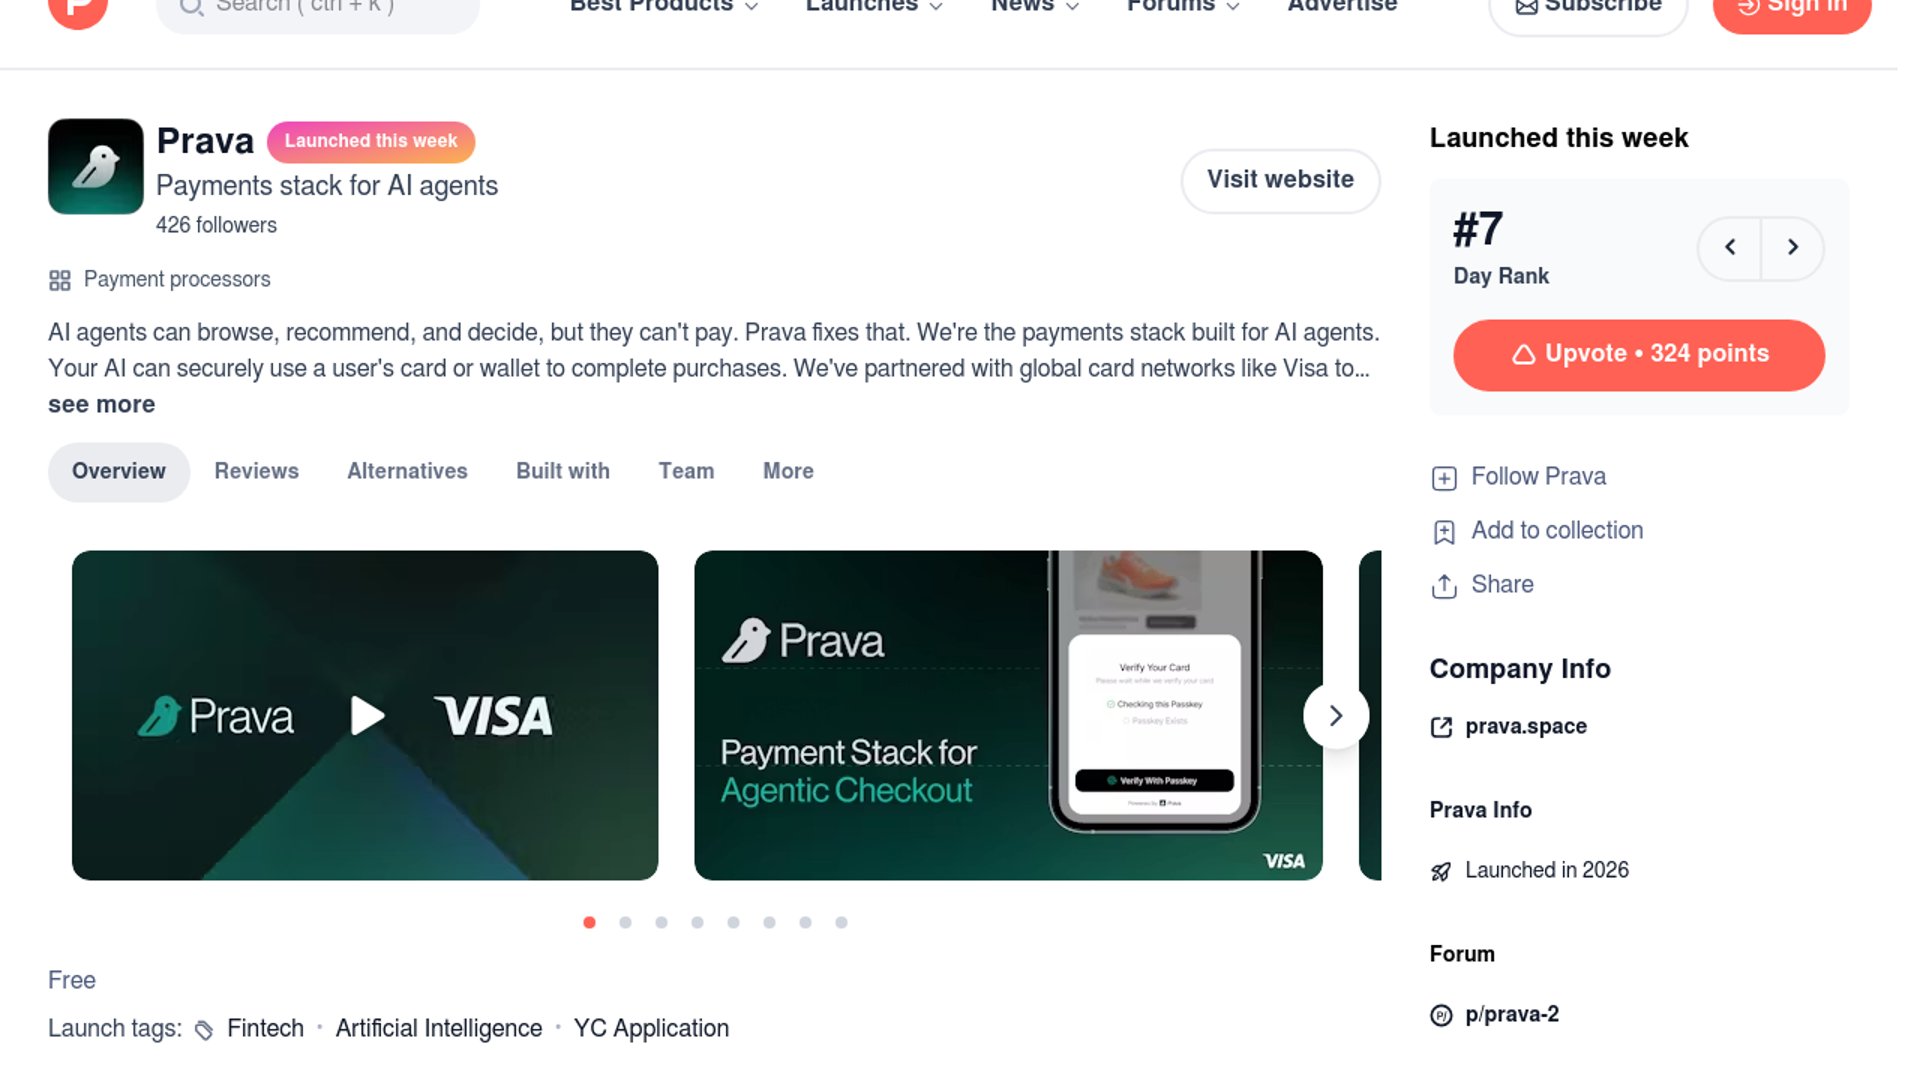The width and height of the screenshot is (1920, 1080).
Task: Upvote Prava with 324 points
Action: (1639, 355)
